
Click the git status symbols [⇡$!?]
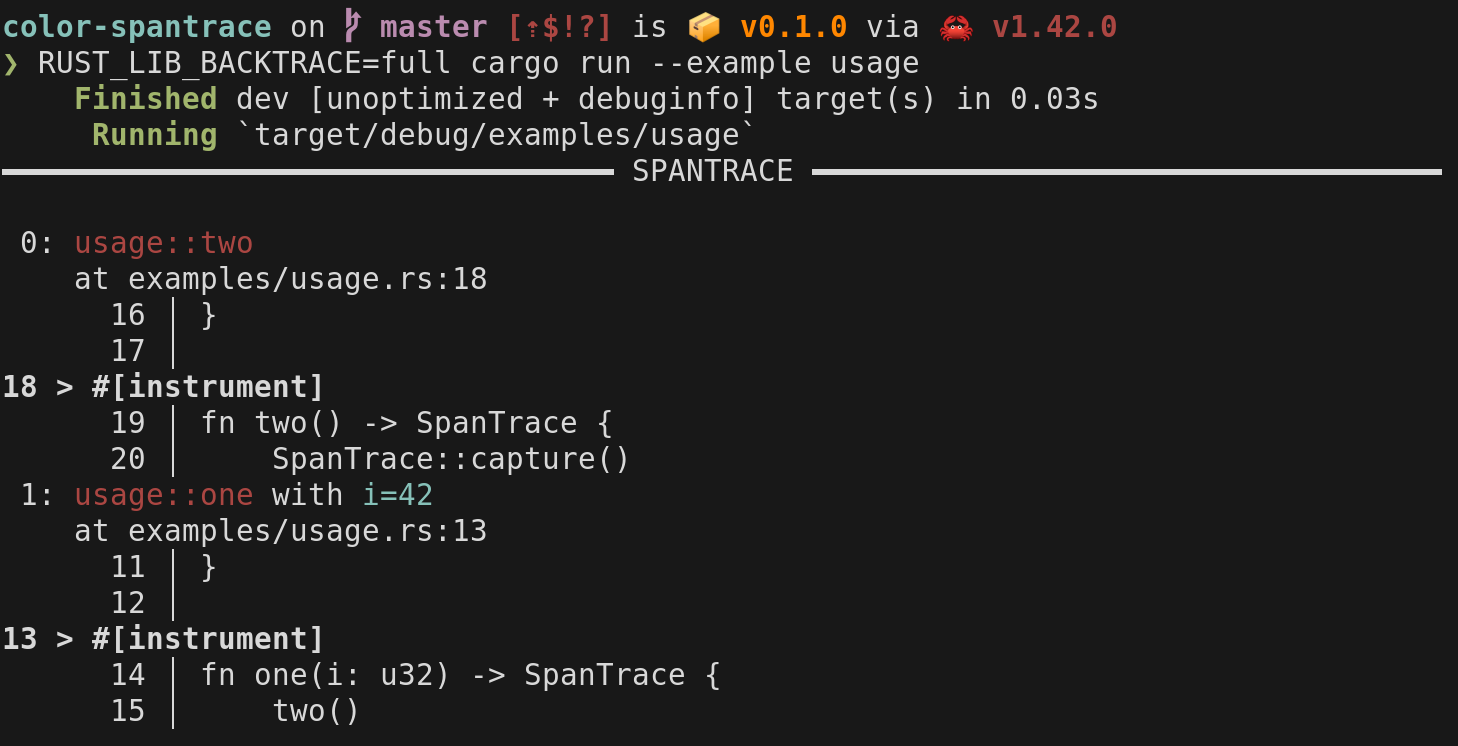[x=560, y=27]
